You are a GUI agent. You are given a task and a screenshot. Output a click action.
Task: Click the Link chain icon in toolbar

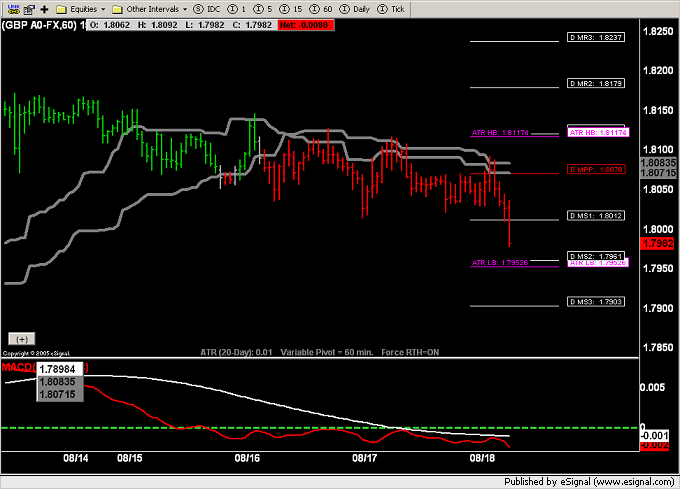(x=14, y=9)
